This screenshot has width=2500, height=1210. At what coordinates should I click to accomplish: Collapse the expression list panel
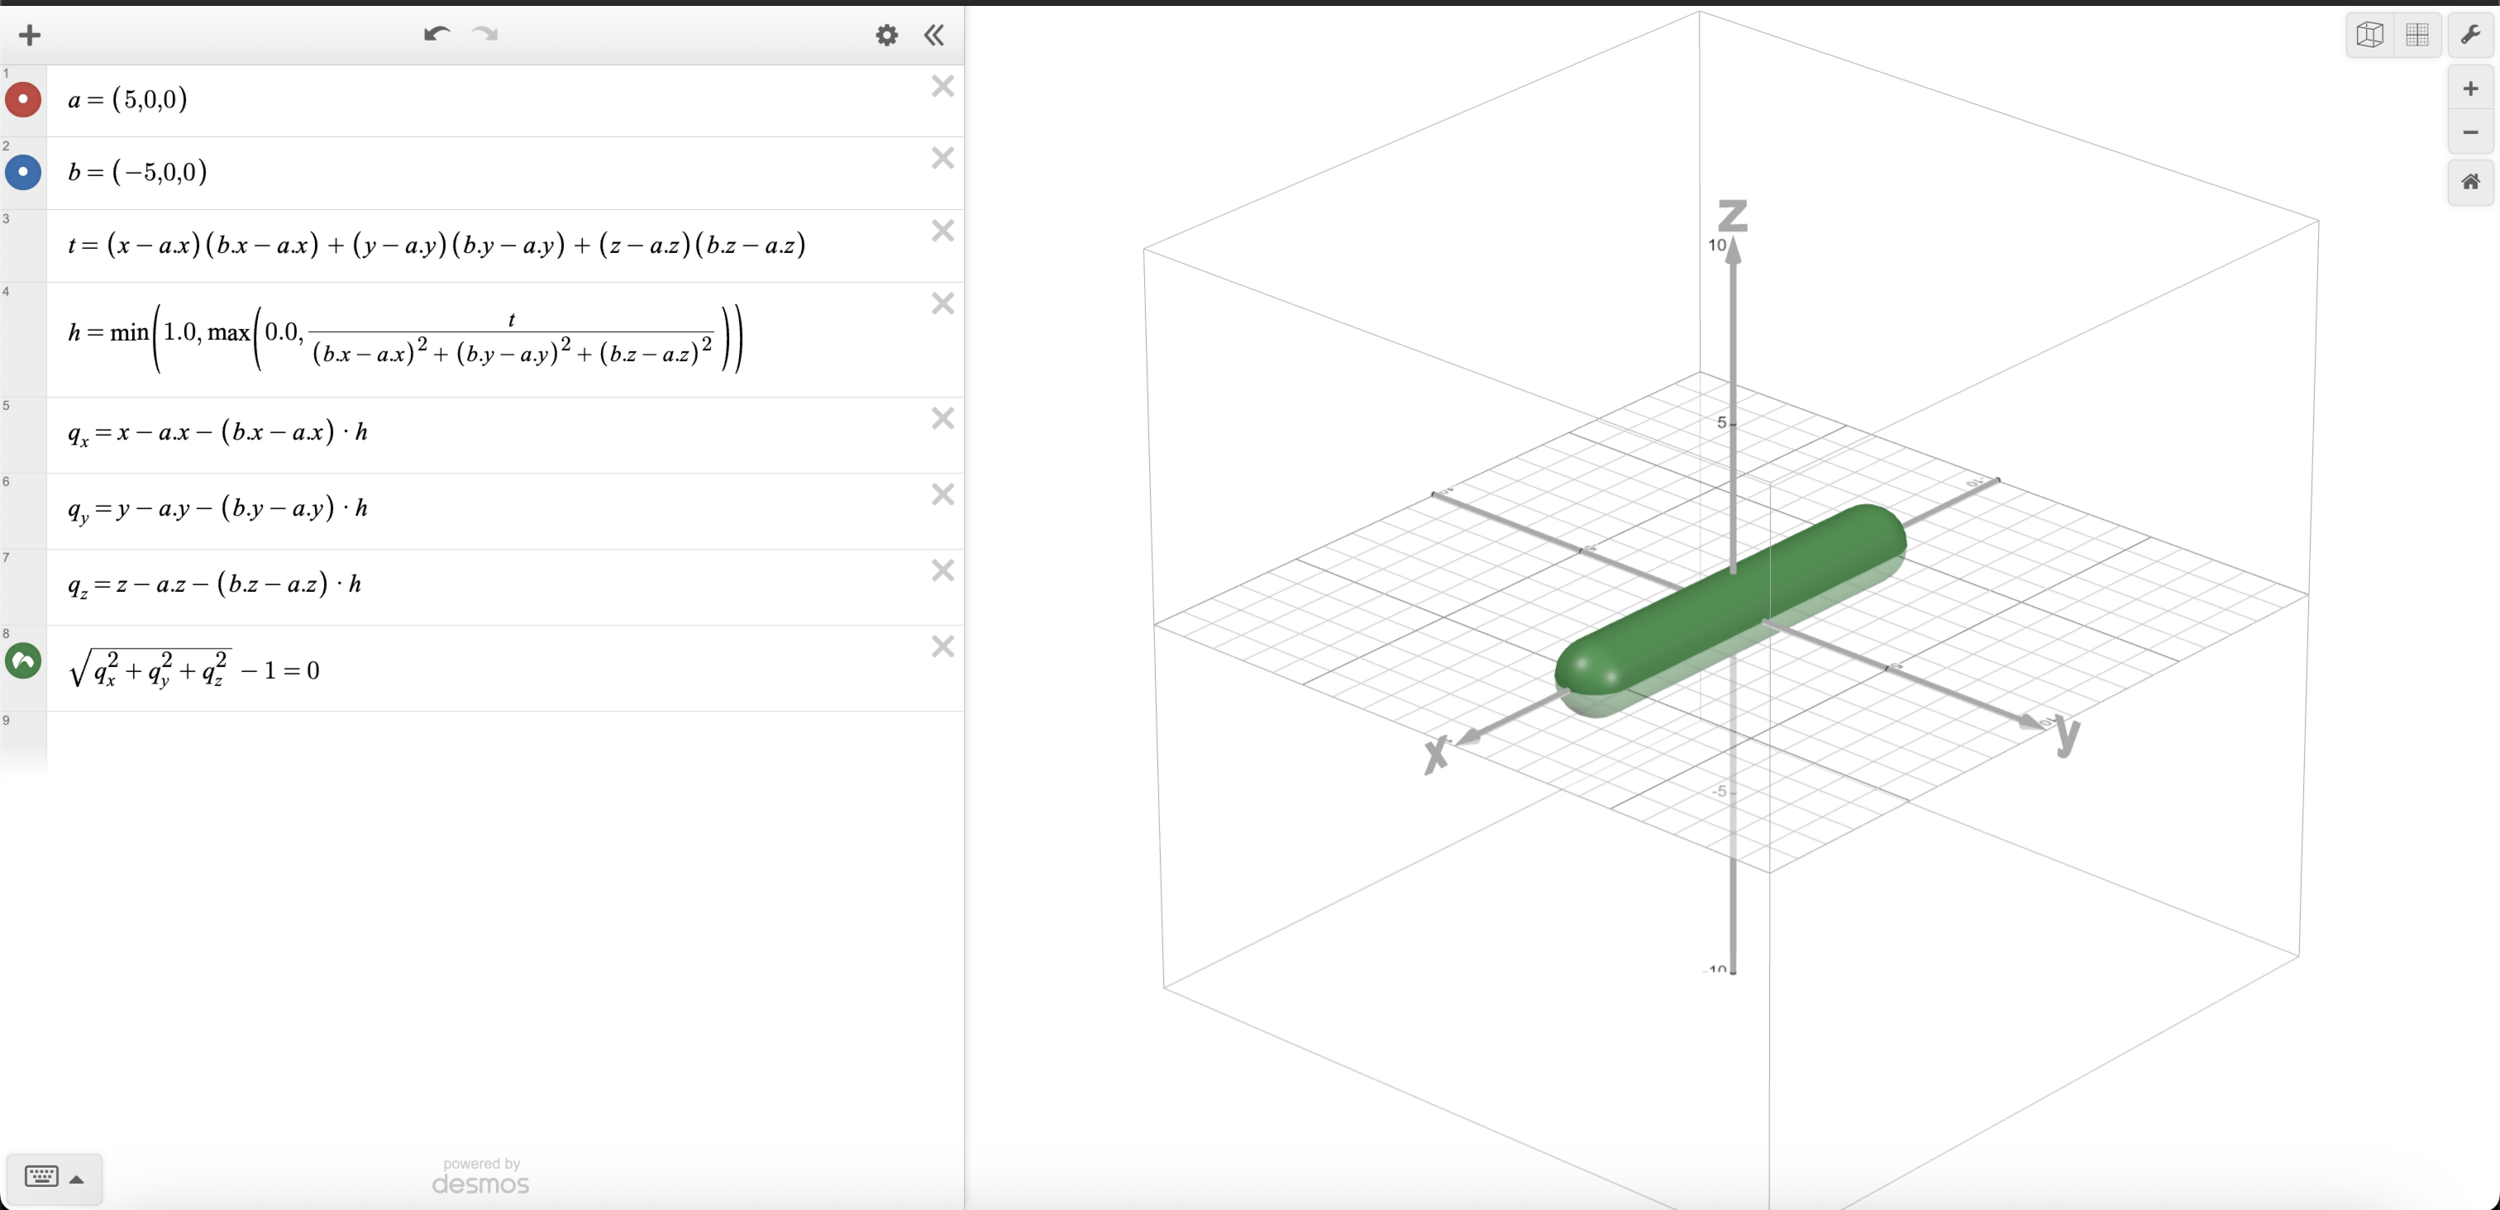[x=934, y=35]
